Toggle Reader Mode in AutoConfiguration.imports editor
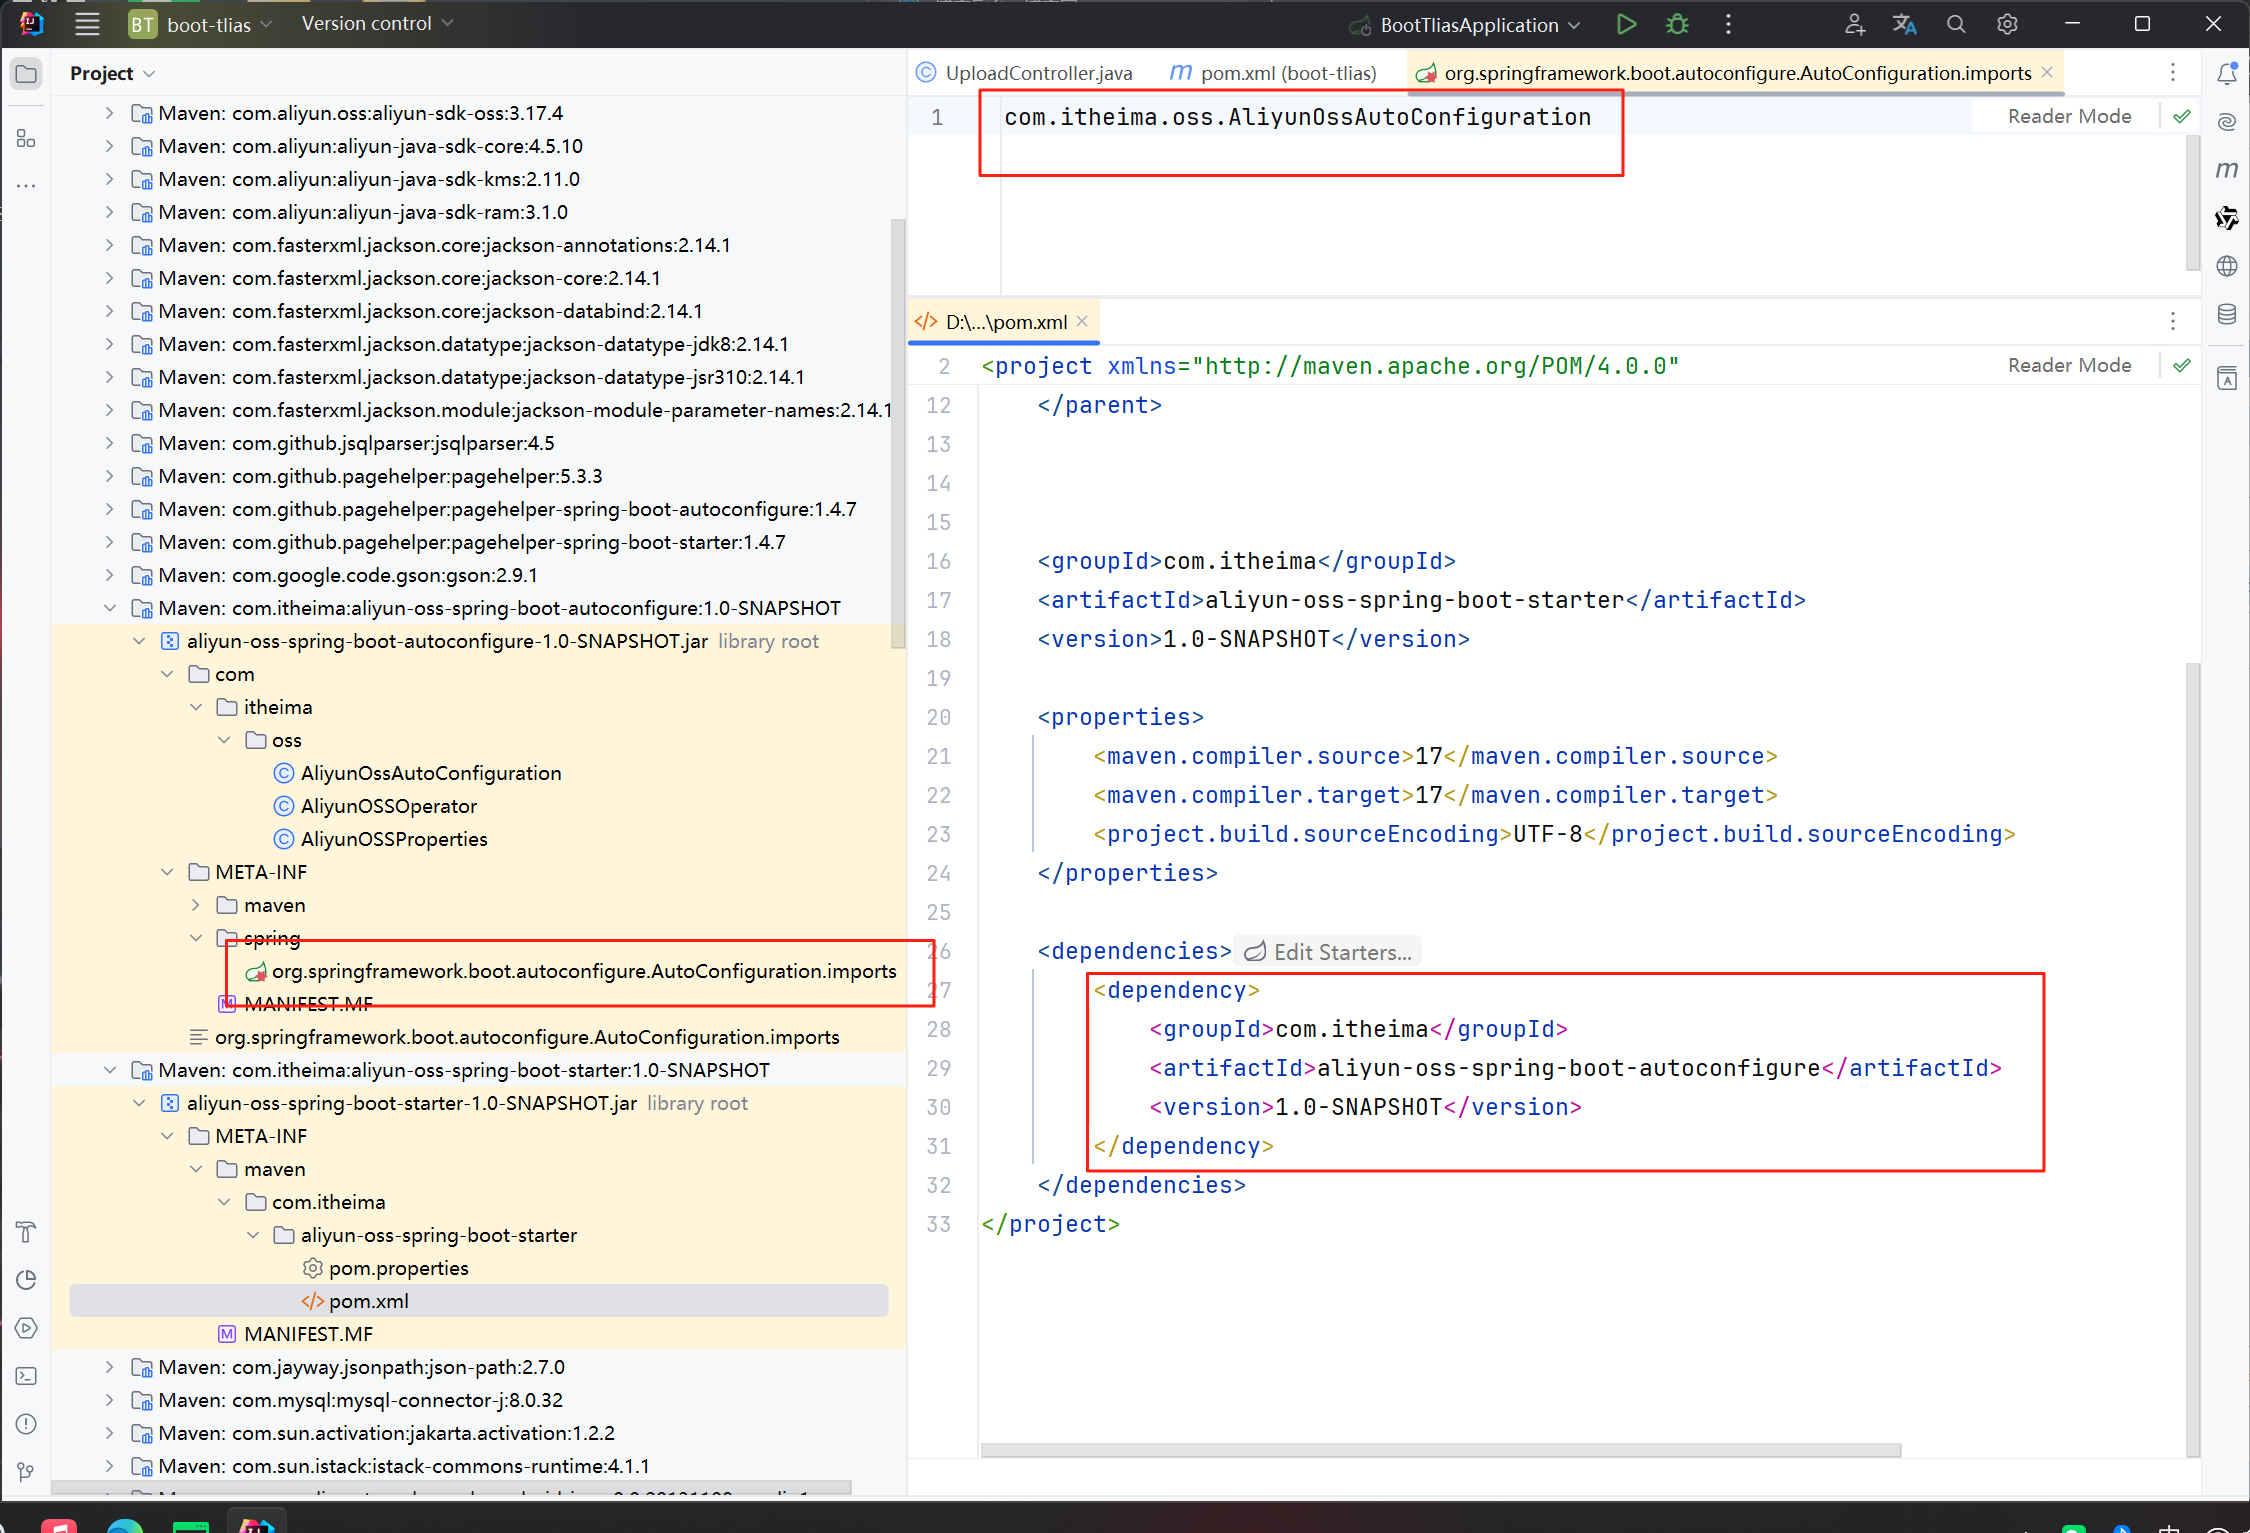2250x1533 pixels. (2069, 116)
